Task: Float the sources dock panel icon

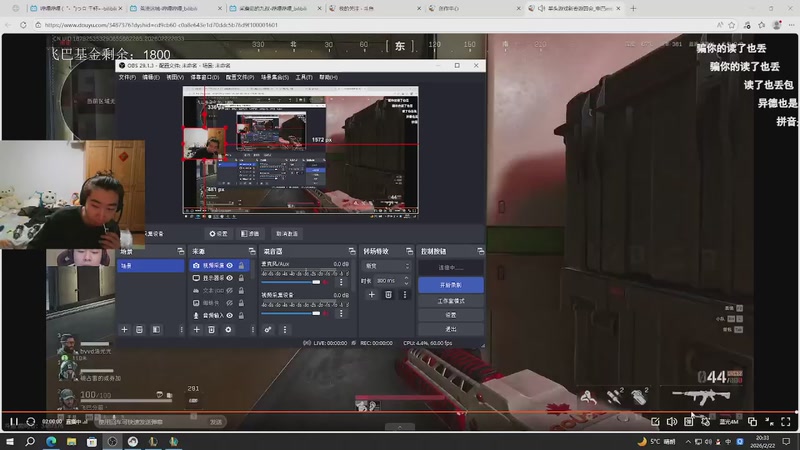Action: pos(252,251)
